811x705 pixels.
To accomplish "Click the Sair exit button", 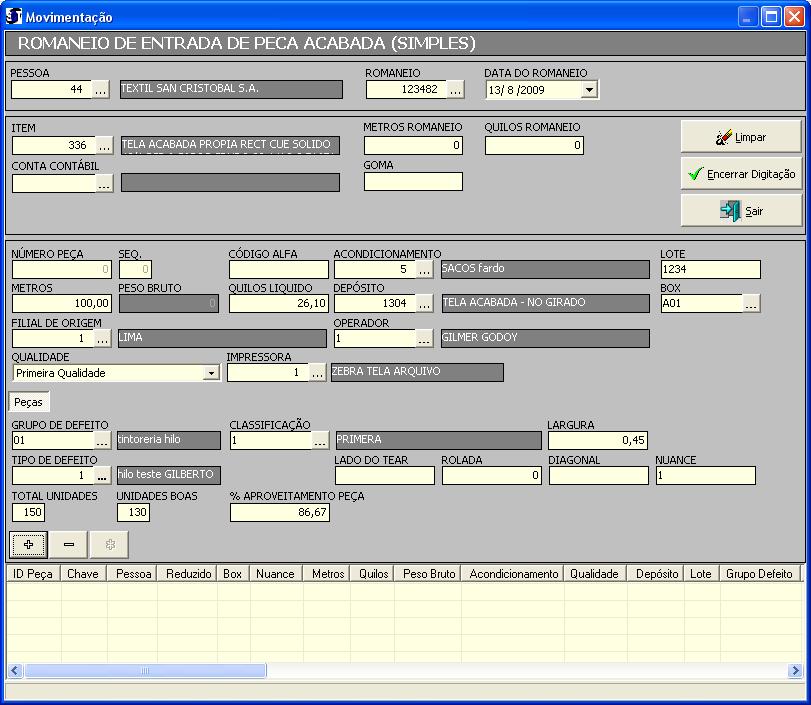I will [741, 211].
